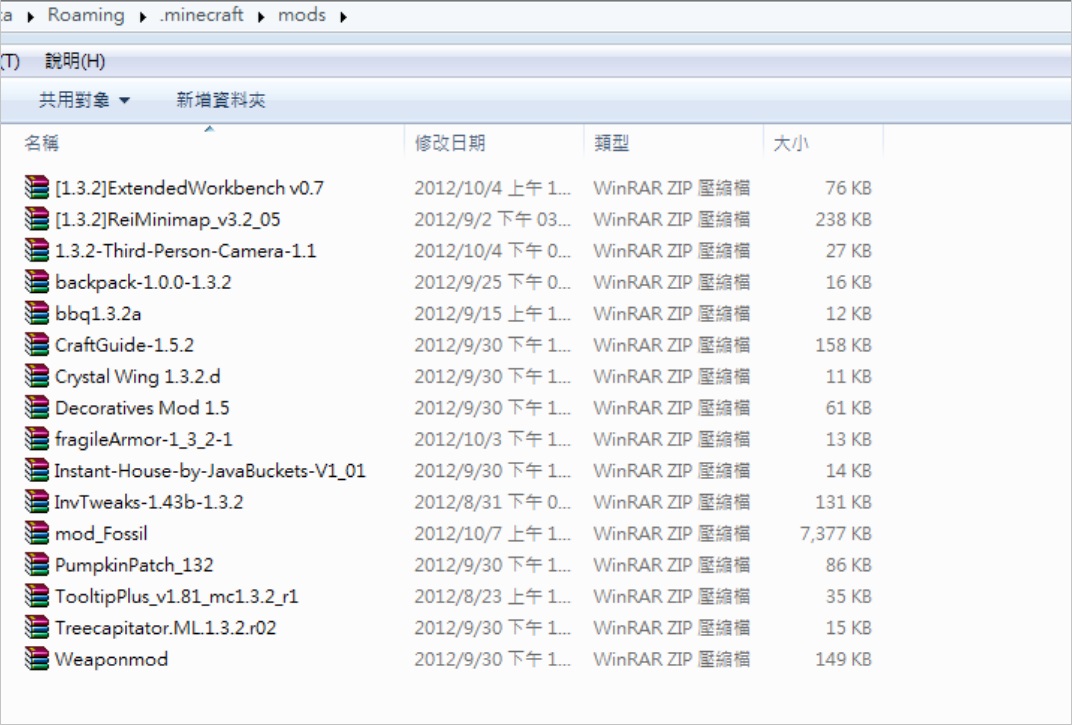This screenshot has width=1072, height=725.
Task: Click the 2012/10/7 date of mod_Fossil
Action: pos(492,534)
